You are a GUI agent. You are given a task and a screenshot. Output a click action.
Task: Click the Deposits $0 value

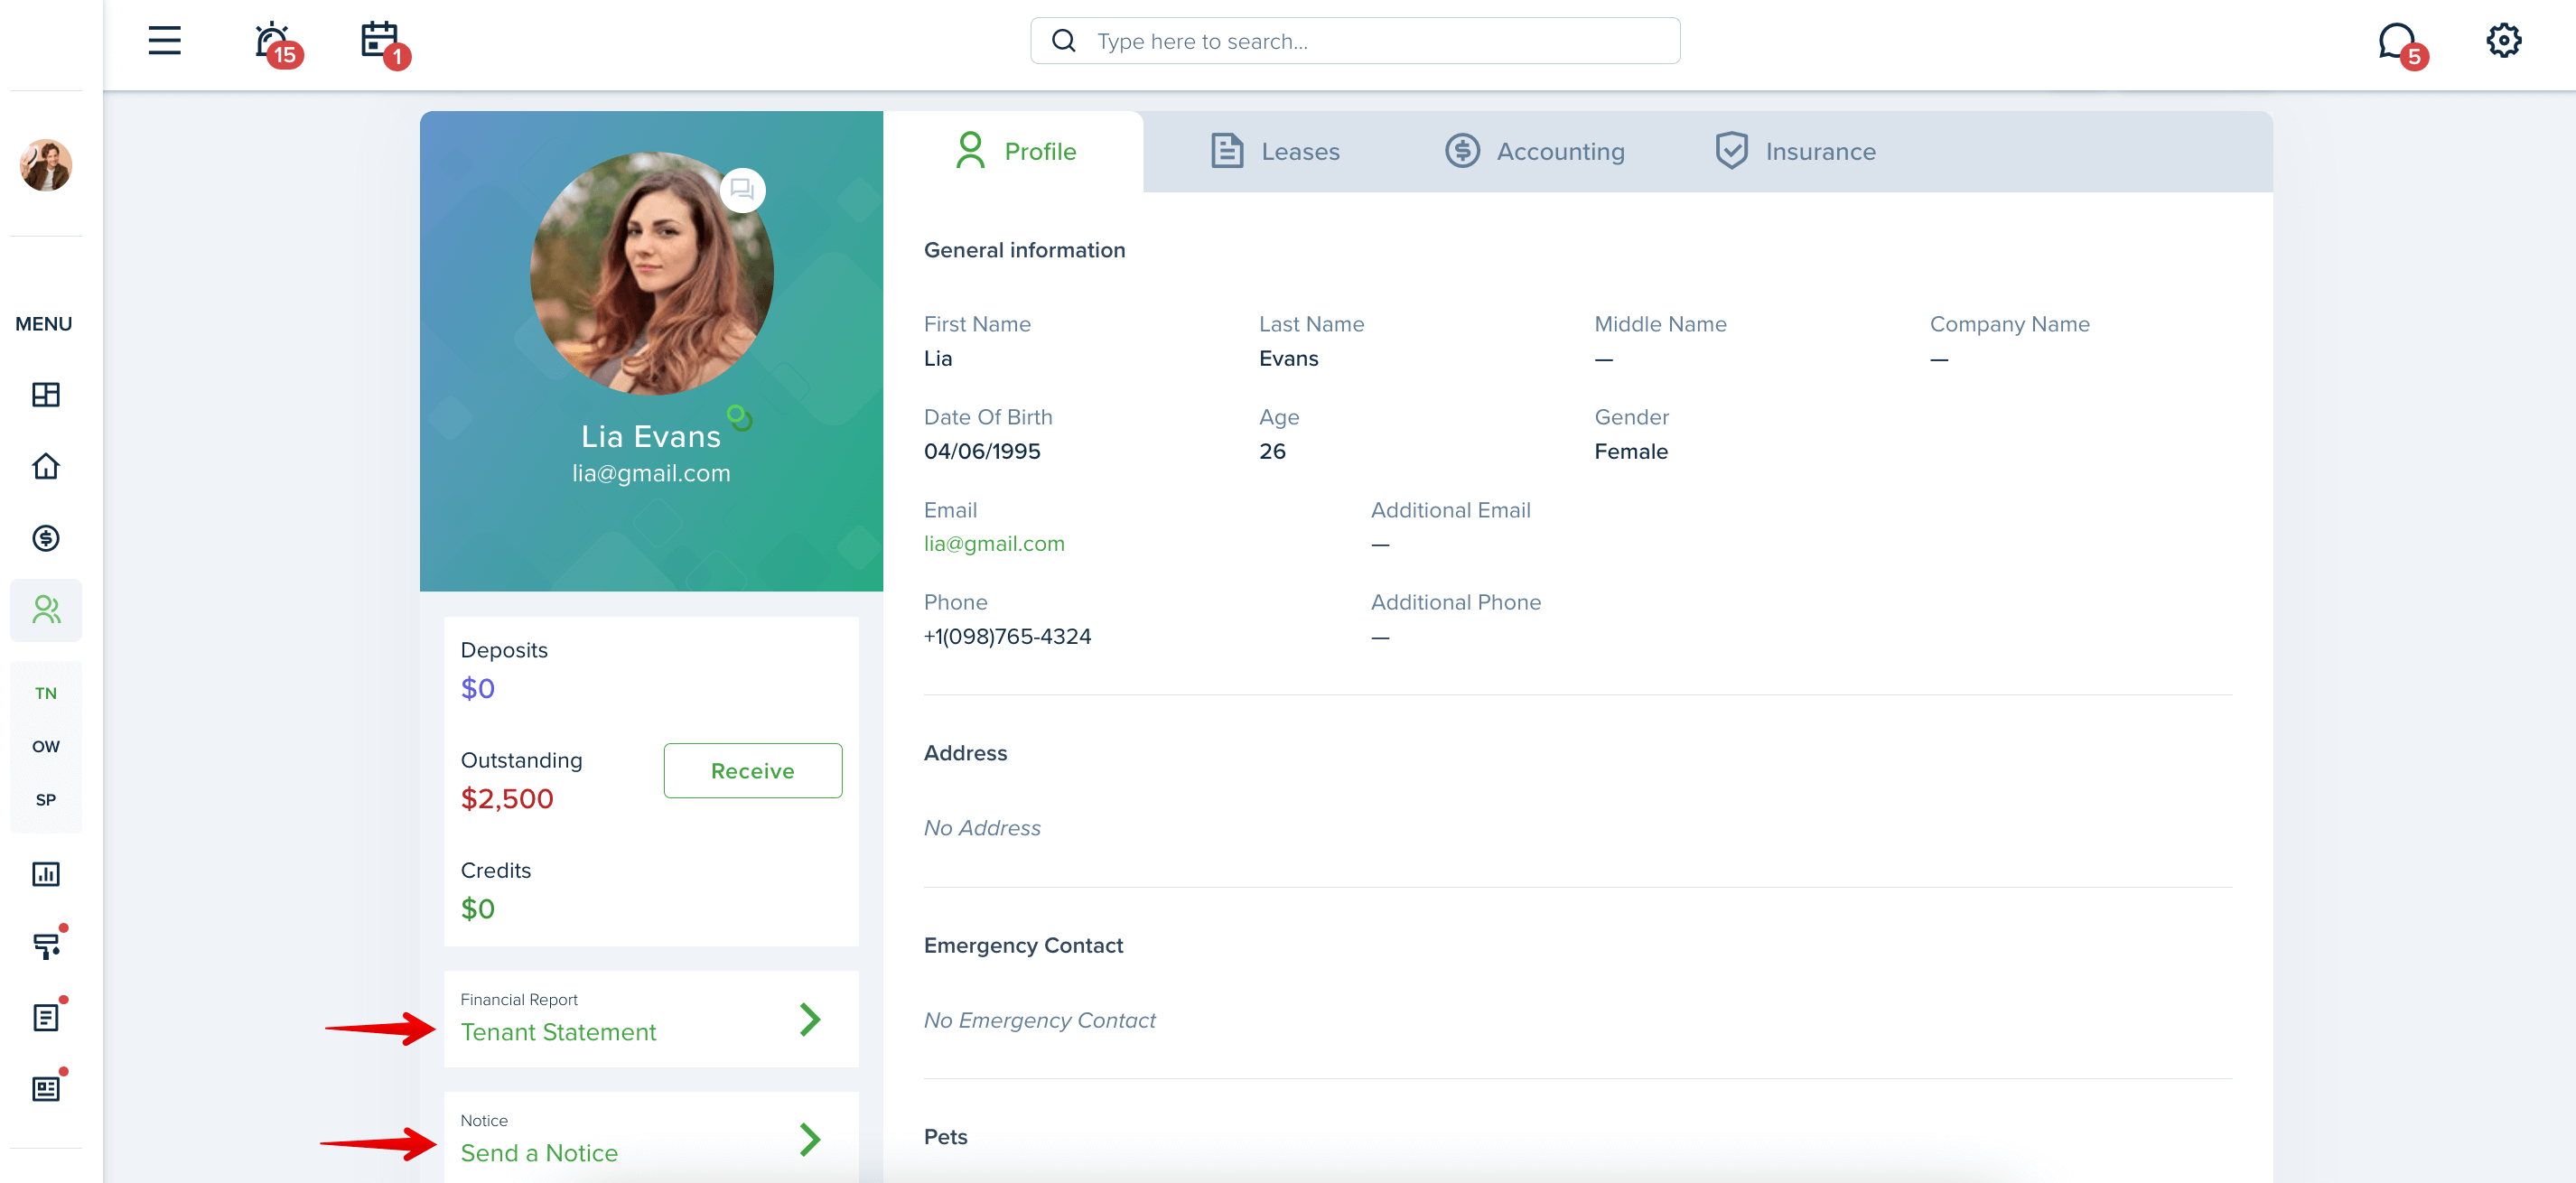pyautogui.click(x=478, y=689)
